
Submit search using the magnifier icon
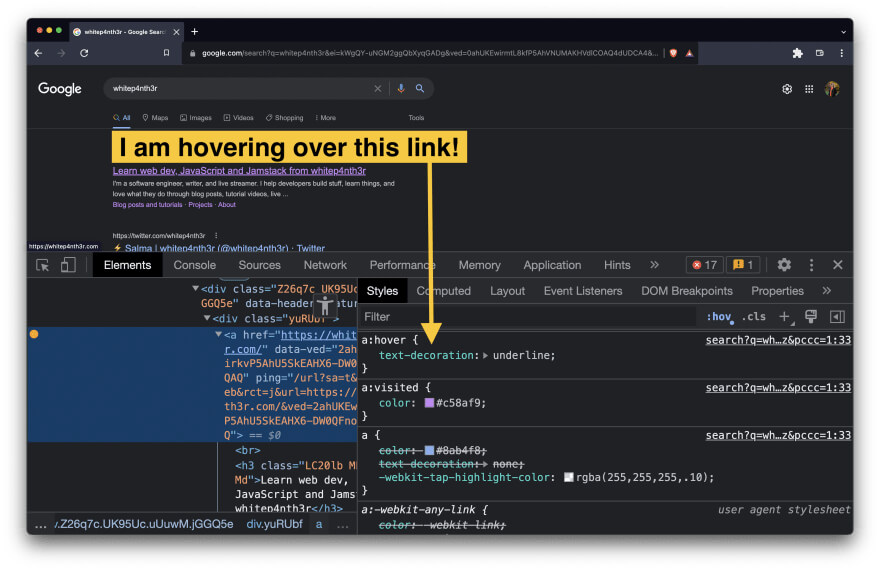pos(420,88)
